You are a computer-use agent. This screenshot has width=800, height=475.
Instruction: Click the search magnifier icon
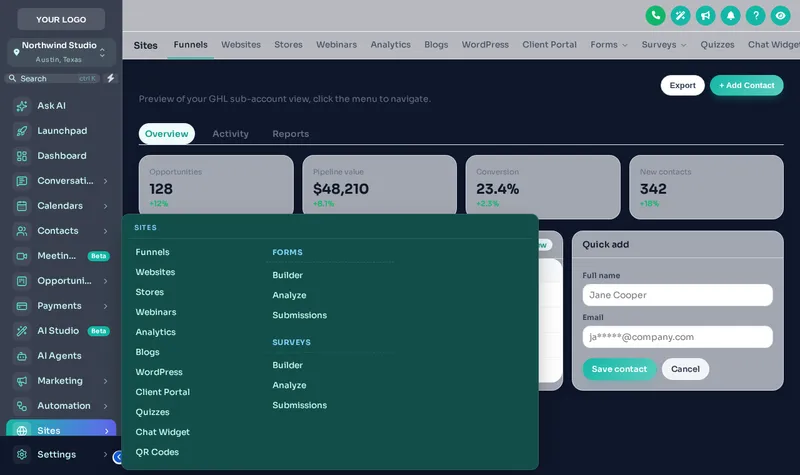pyautogui.click(x=12, y=78)
